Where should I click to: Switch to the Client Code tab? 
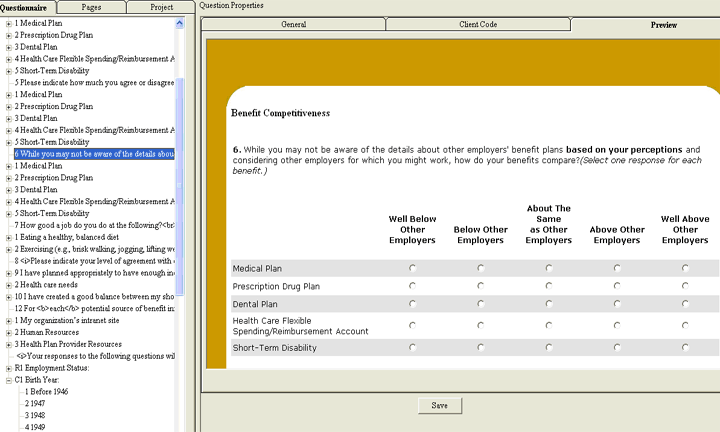click(478, 24)
